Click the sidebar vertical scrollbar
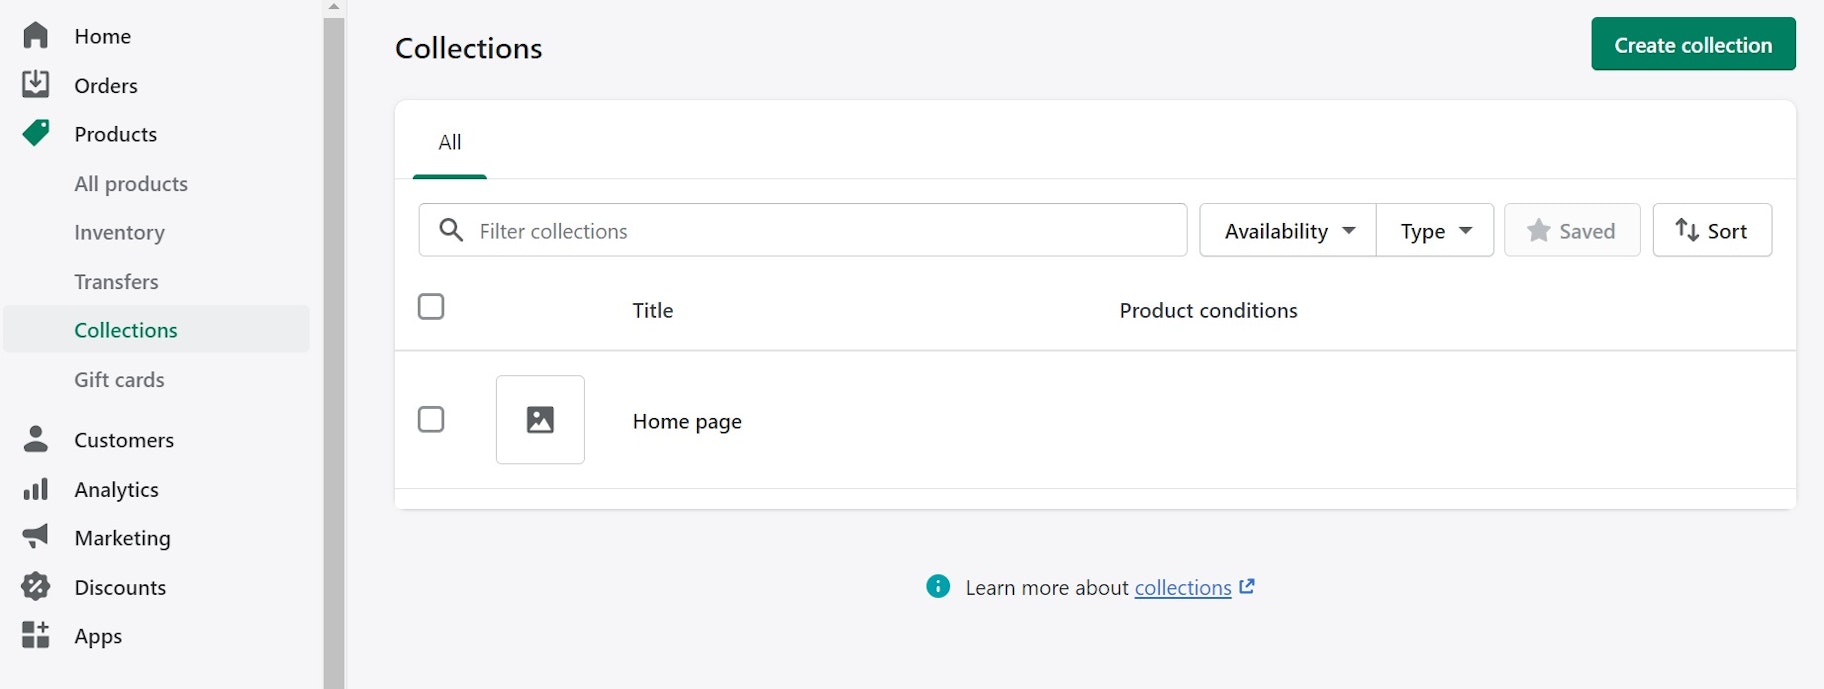Image resolution: width=1824 pixels, height=689 pixels. tap(334, 350)
